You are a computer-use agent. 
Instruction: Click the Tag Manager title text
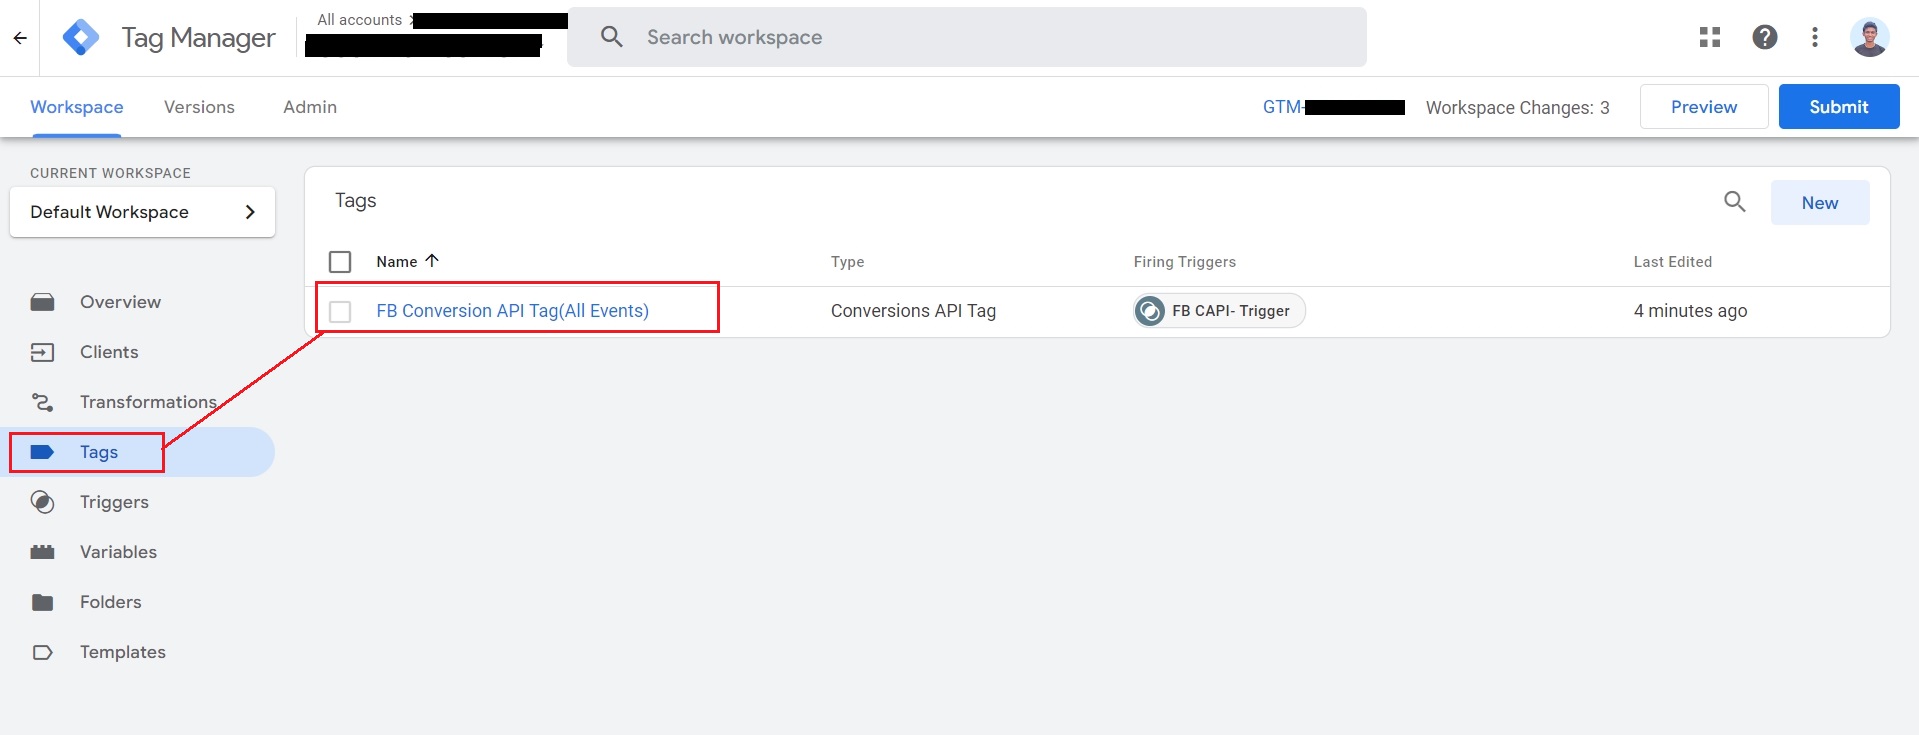coord(198,38)
